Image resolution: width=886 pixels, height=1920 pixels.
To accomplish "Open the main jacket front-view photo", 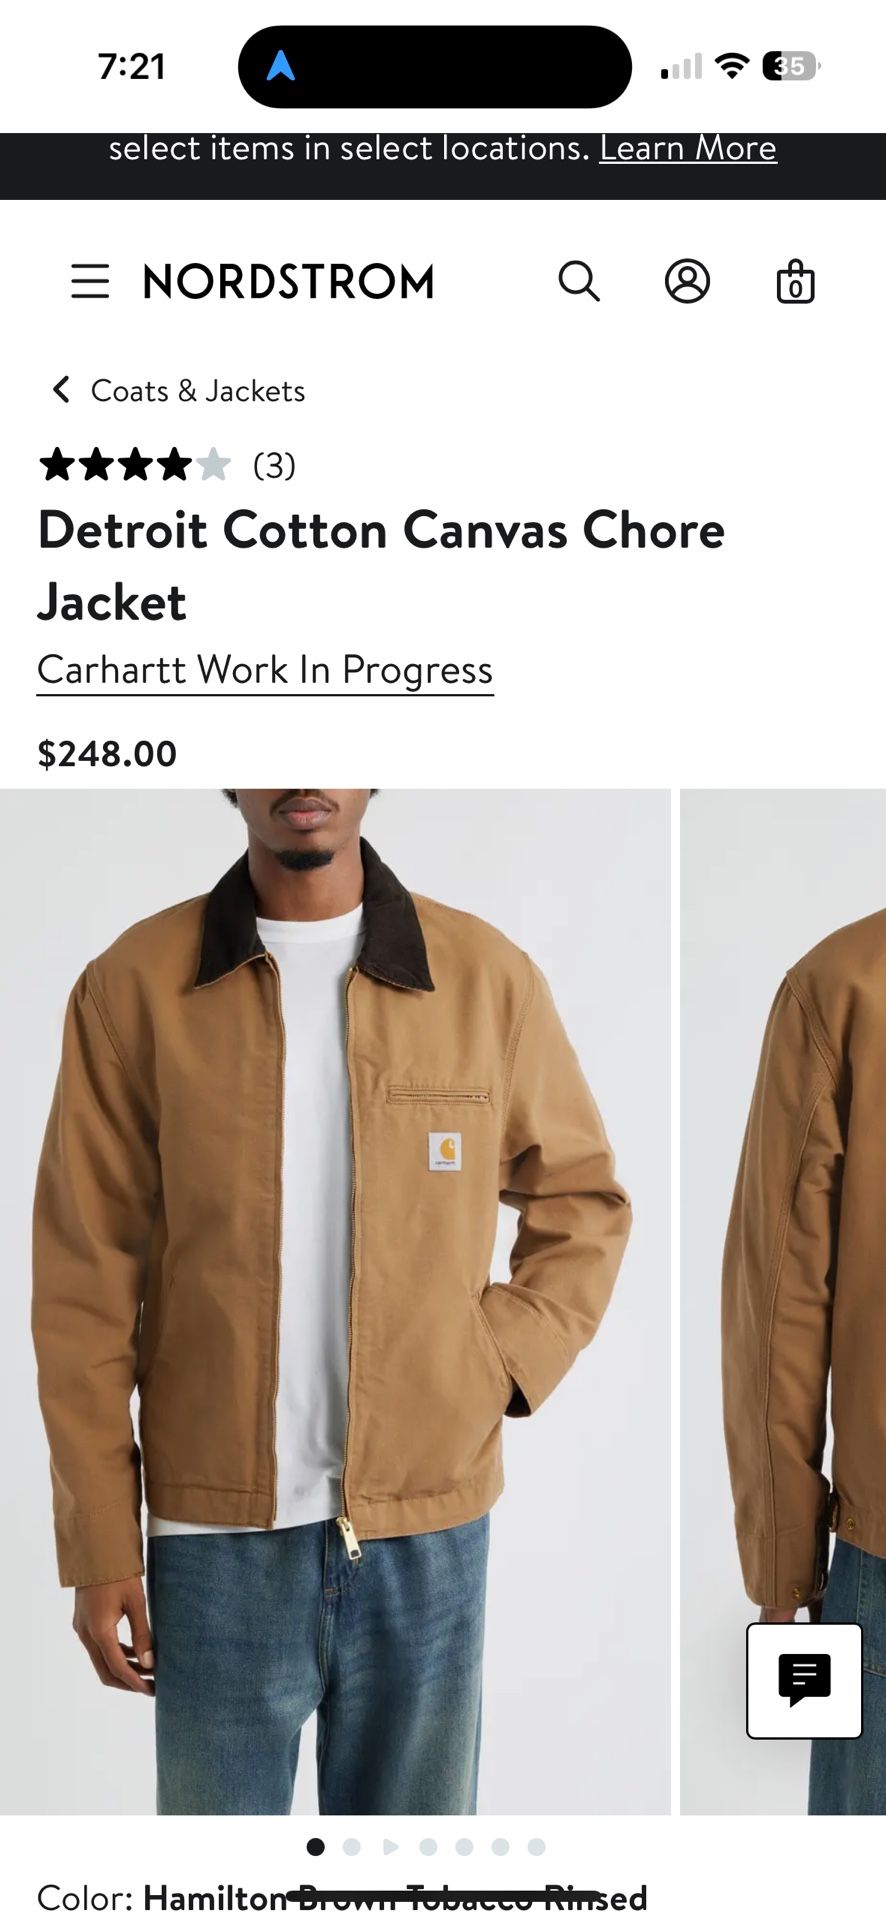I will tap(335, 1301).
